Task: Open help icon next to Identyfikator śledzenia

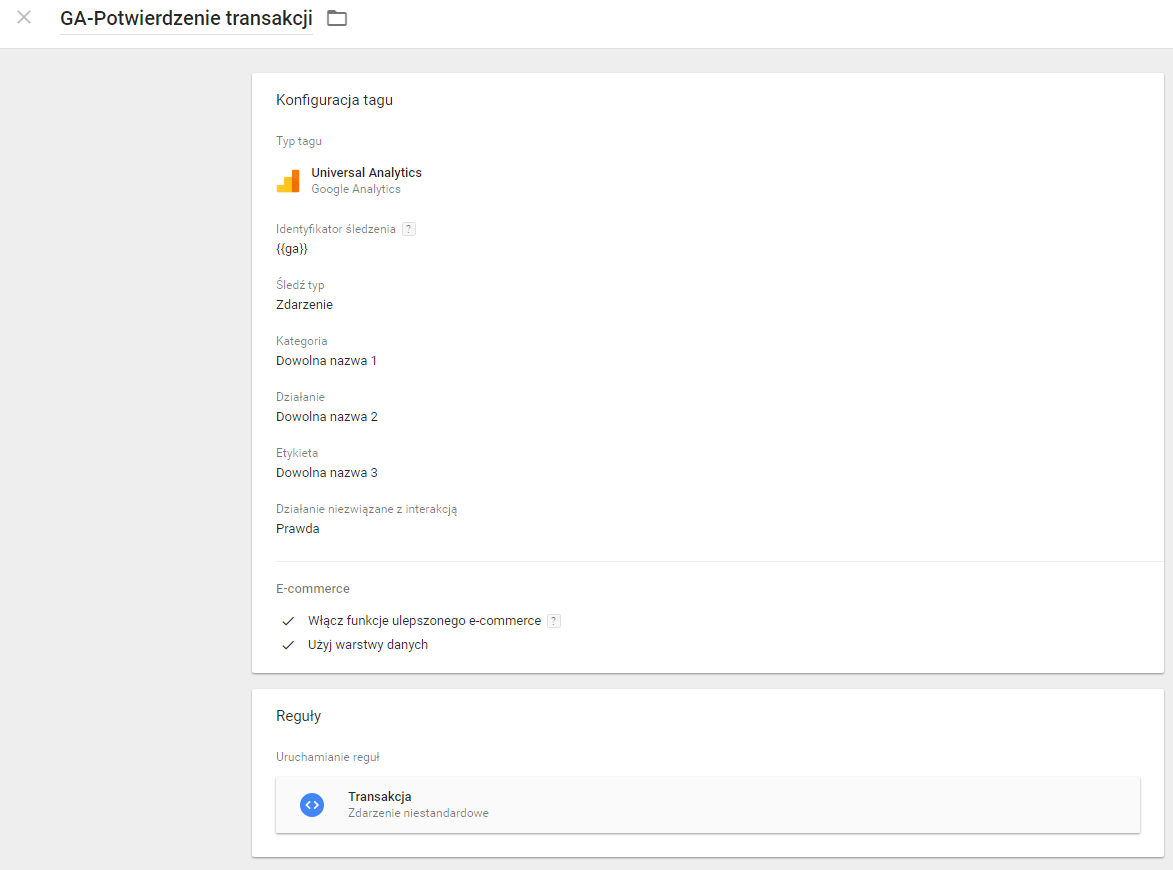Action: pyautogui.click(x=408, y=229)
